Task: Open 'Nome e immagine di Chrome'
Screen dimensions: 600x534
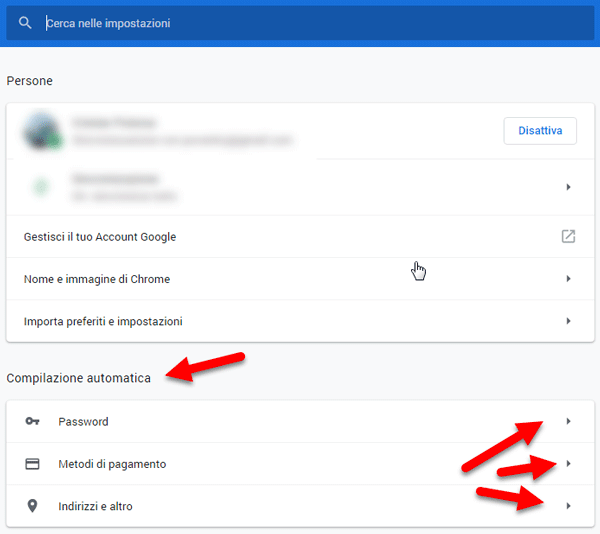Action: [x=300, y=279]
